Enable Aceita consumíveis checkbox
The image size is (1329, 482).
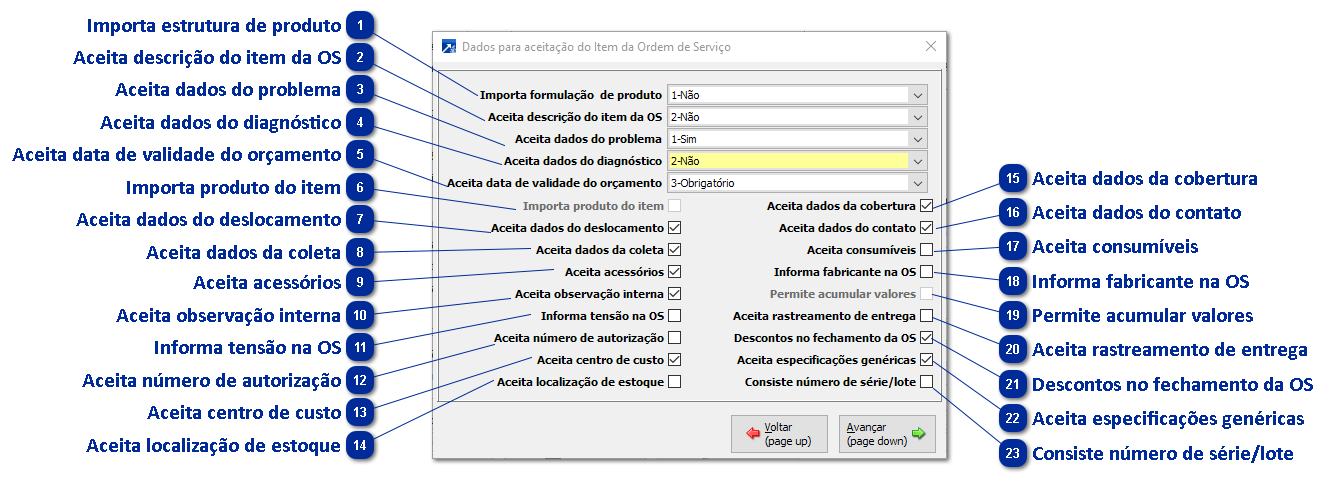(927, 249)
